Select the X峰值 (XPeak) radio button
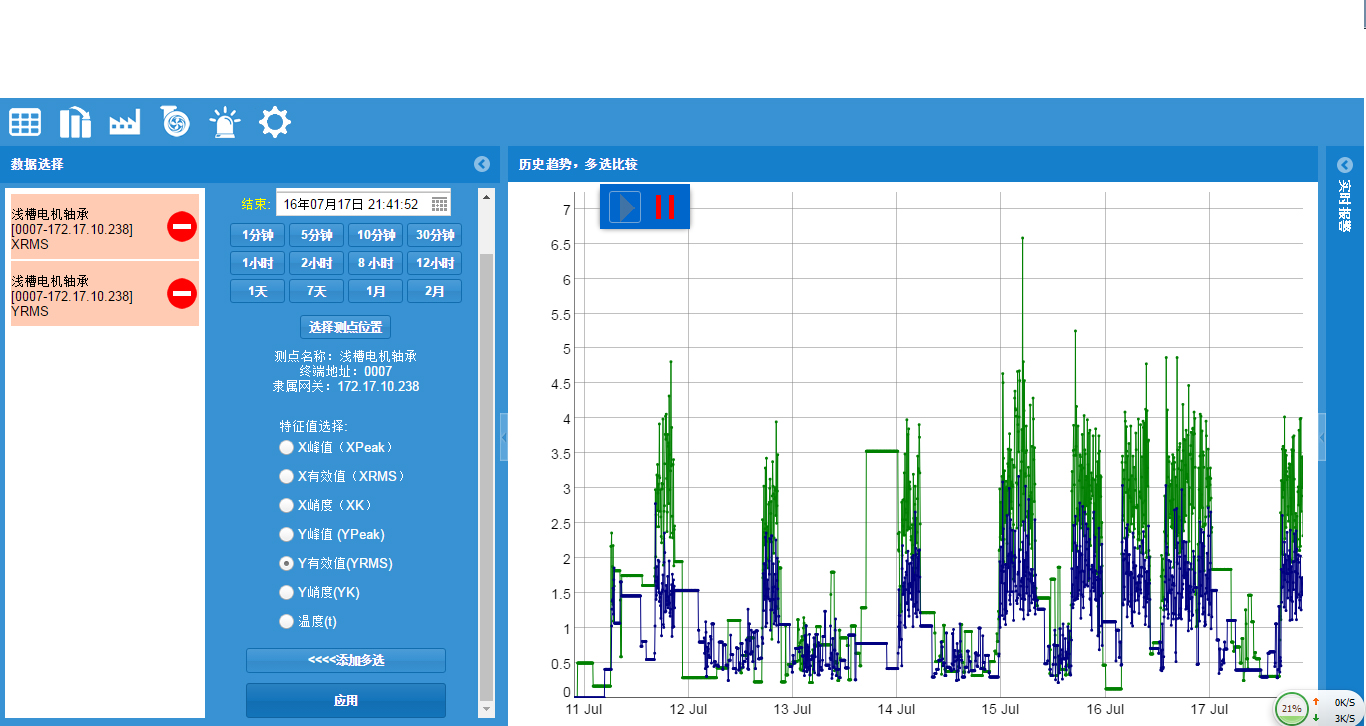This screenshot has height=726, width=1366. coord(287,447)
